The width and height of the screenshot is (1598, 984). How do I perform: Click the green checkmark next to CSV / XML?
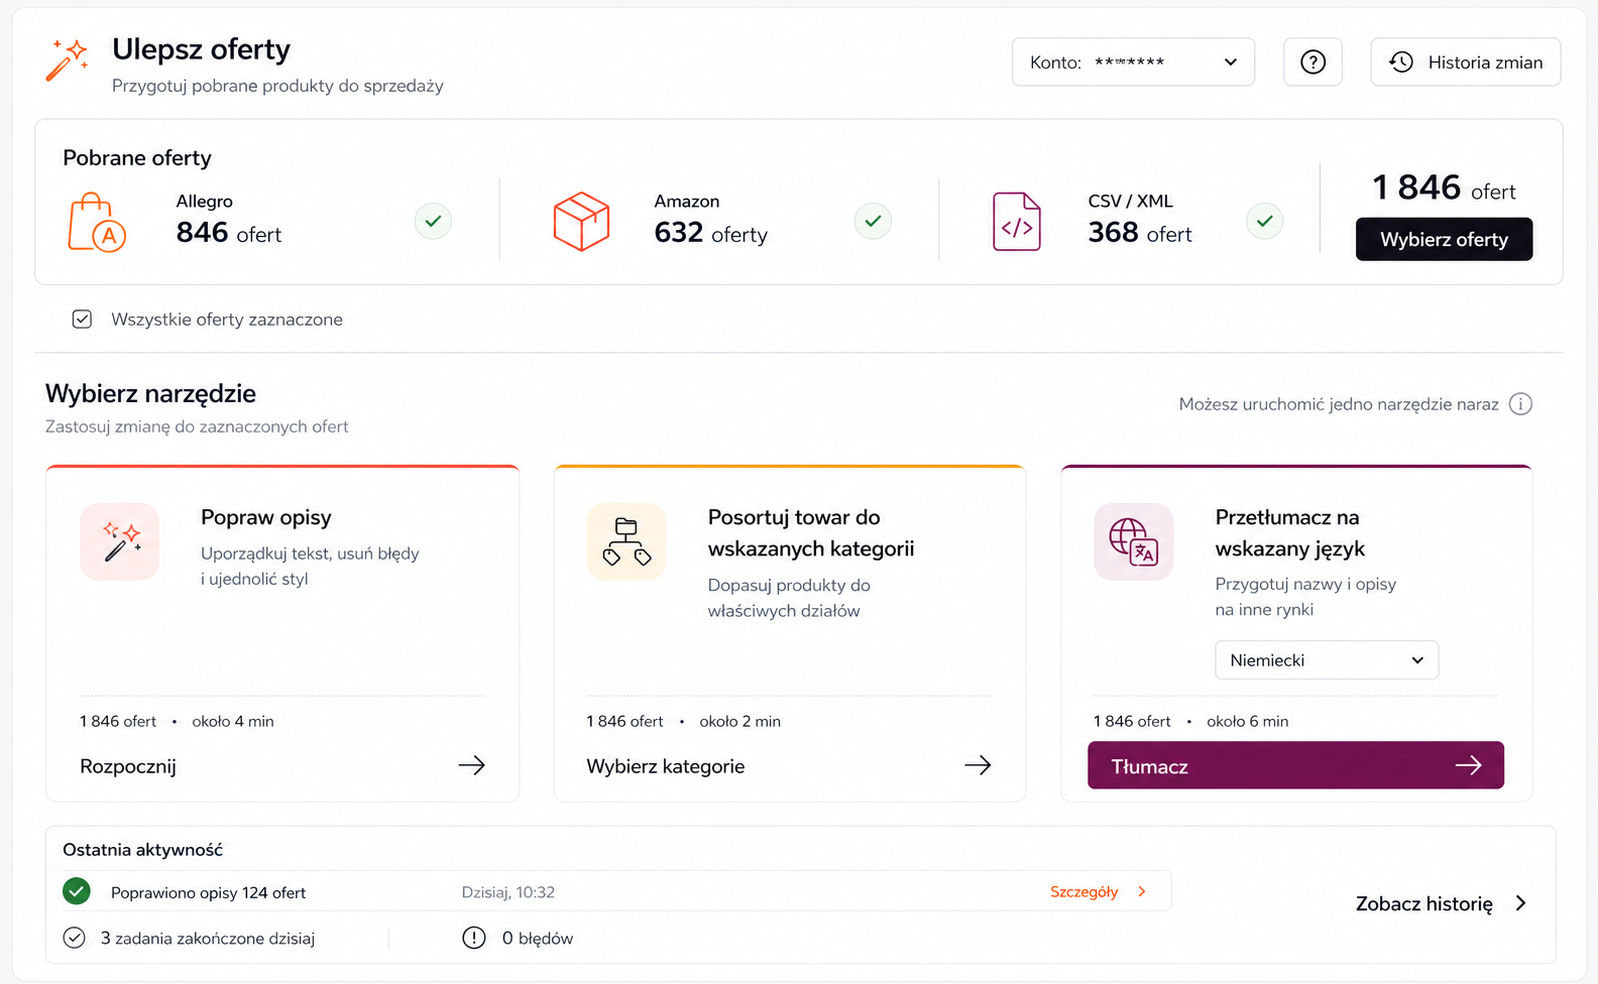click(1265, 221)
